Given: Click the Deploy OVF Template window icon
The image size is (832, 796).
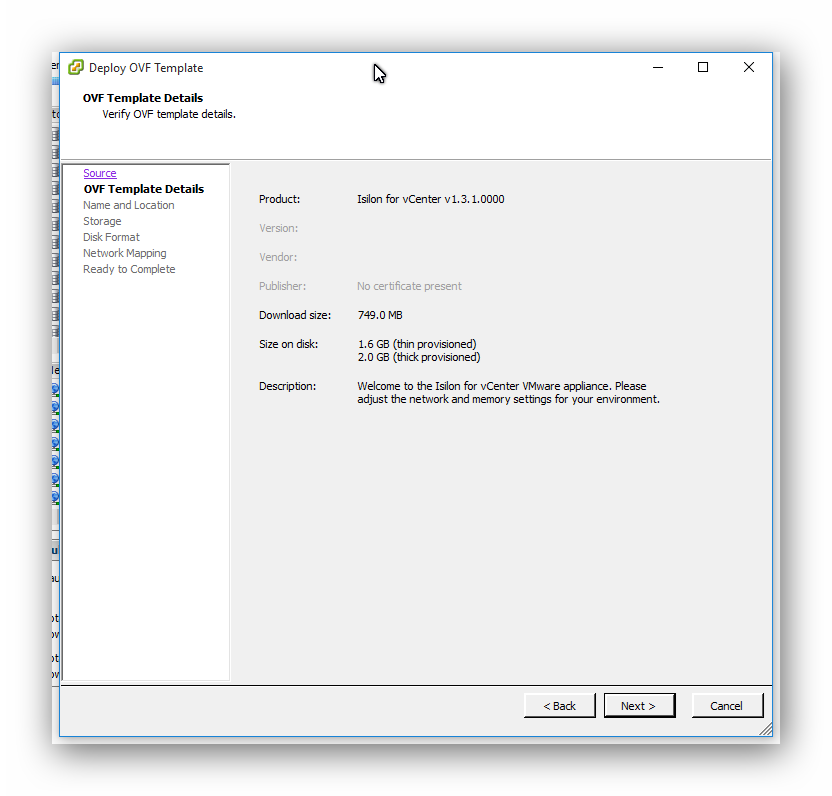Looking at the screenshot, I should pyautogui.click(x=76, y=68).
